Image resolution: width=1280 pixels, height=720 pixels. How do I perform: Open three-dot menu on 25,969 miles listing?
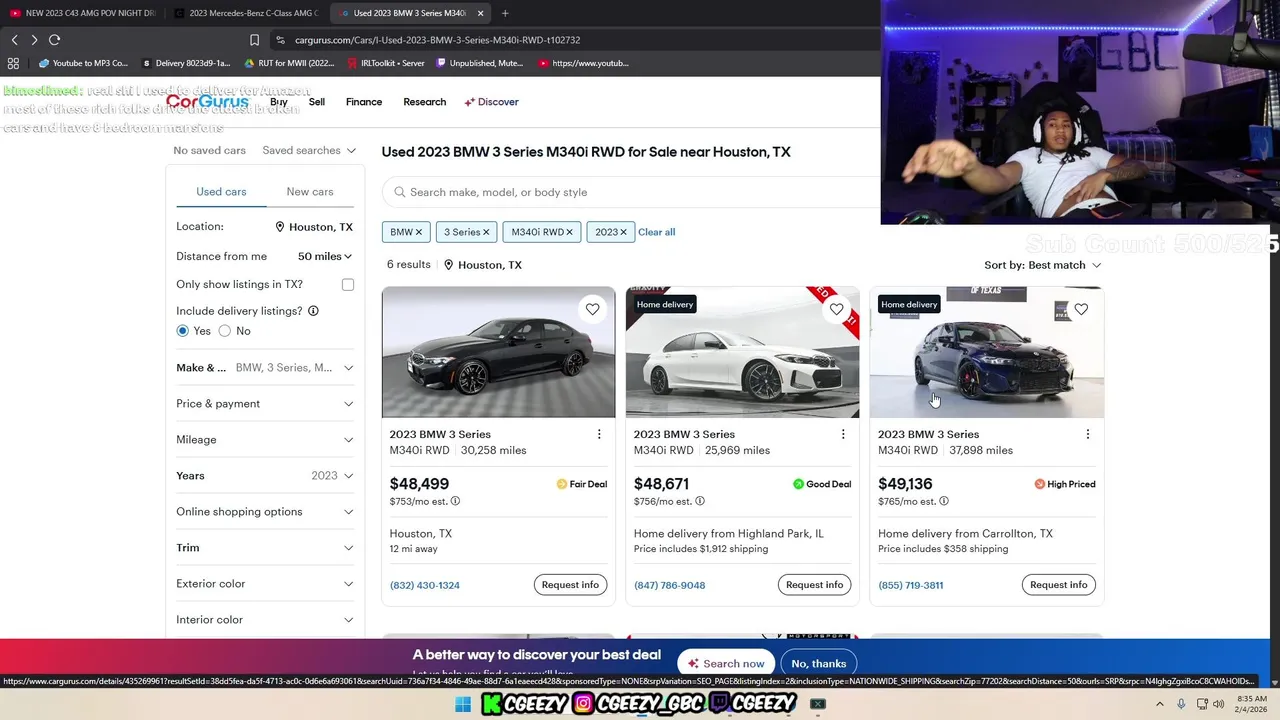pyautogui.click(x=843, y=434)
